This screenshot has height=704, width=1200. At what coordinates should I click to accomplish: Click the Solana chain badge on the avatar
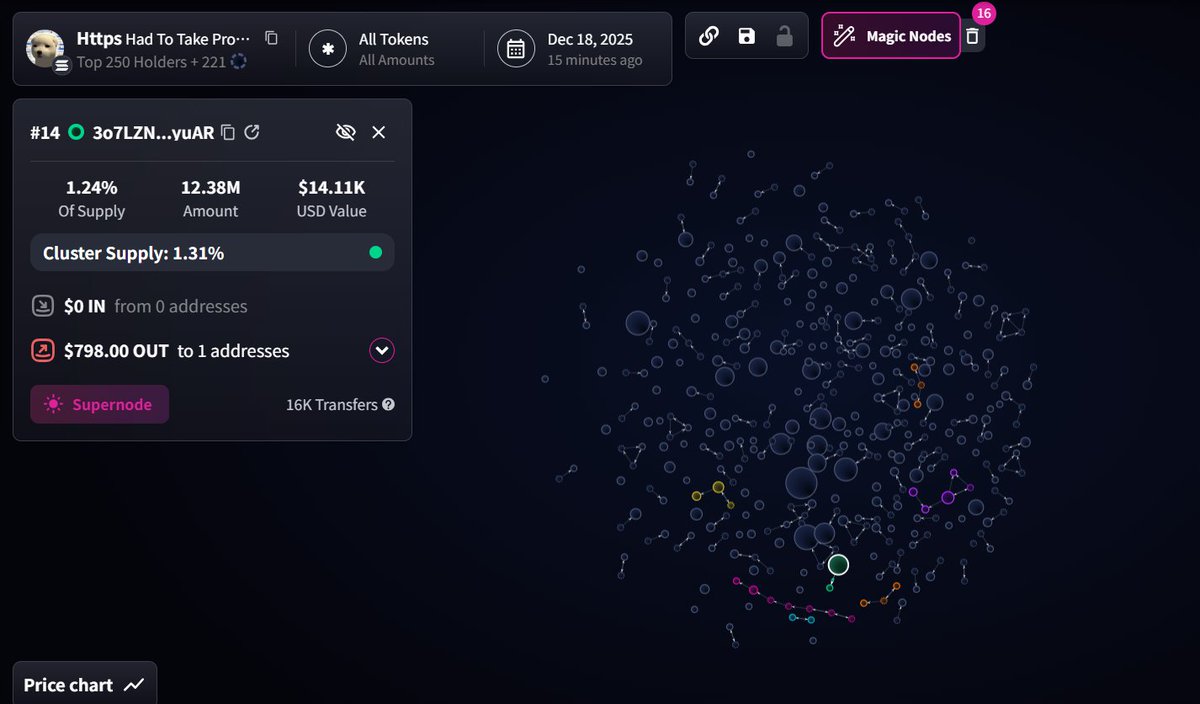point(61,65)
